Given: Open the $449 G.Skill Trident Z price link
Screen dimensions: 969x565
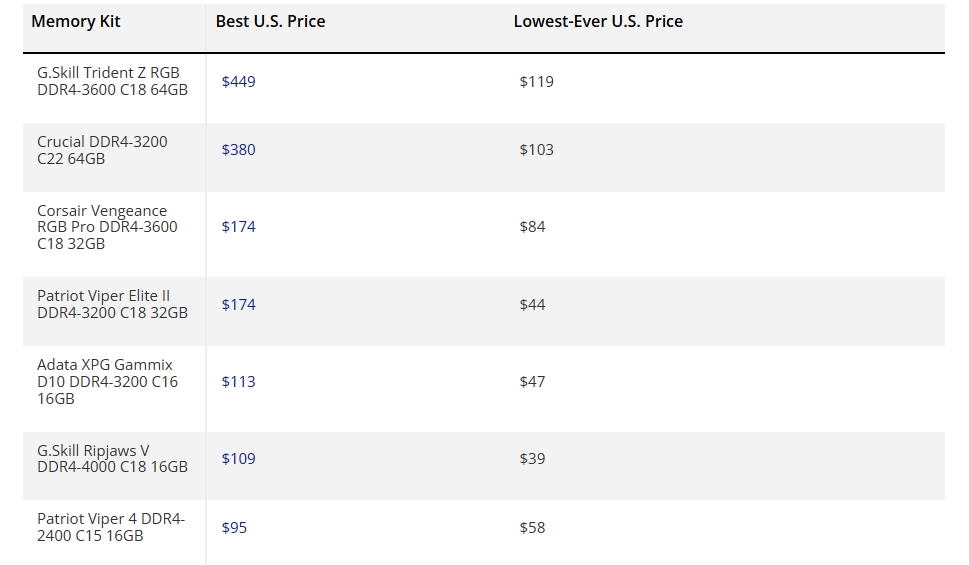Looking at the screenshot, I should [238, 82].
